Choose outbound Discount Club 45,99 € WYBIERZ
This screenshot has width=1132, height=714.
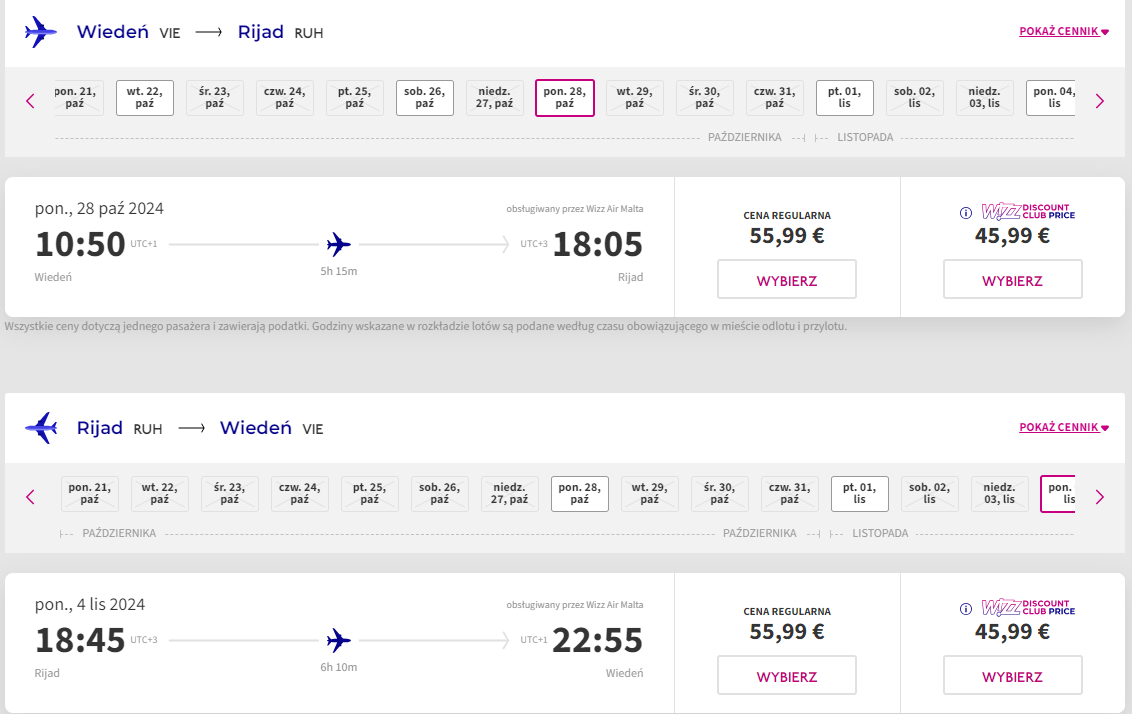click(x=1012, y=279)
